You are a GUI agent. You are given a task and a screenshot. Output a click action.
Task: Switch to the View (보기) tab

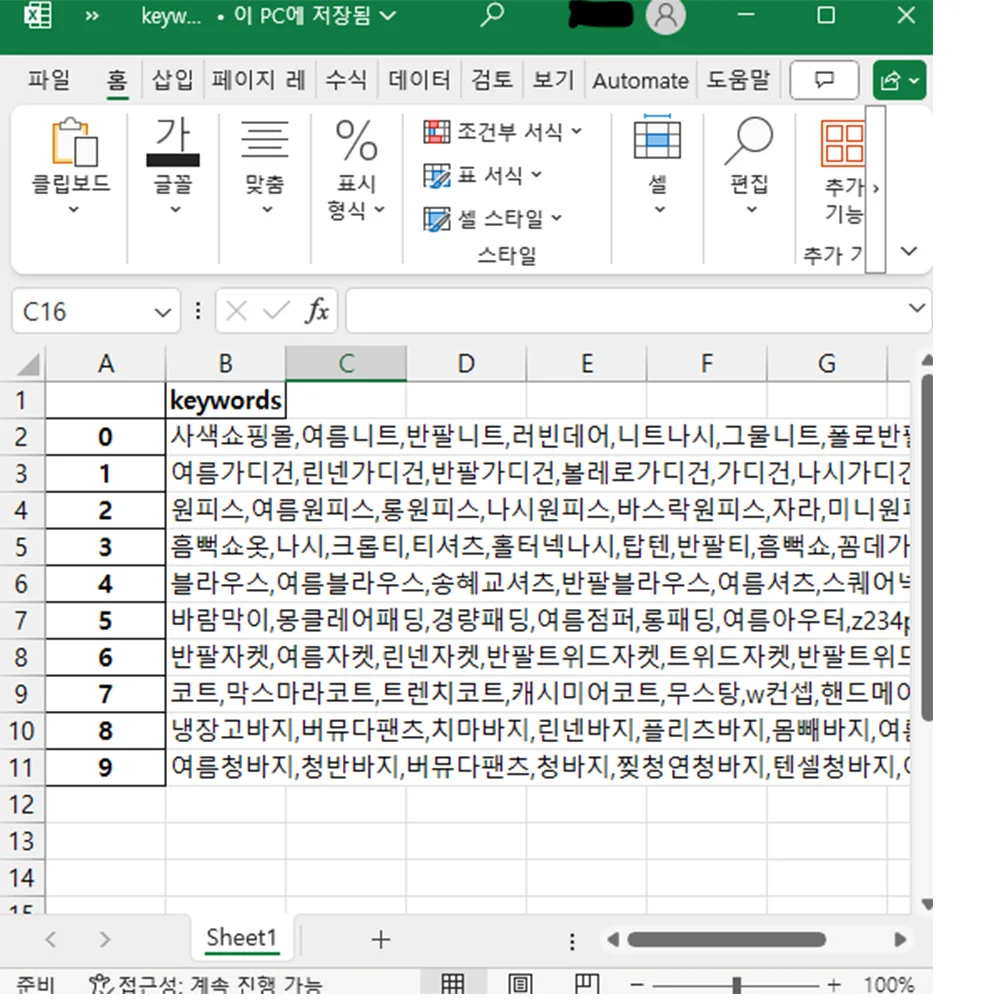pos(554,80)
